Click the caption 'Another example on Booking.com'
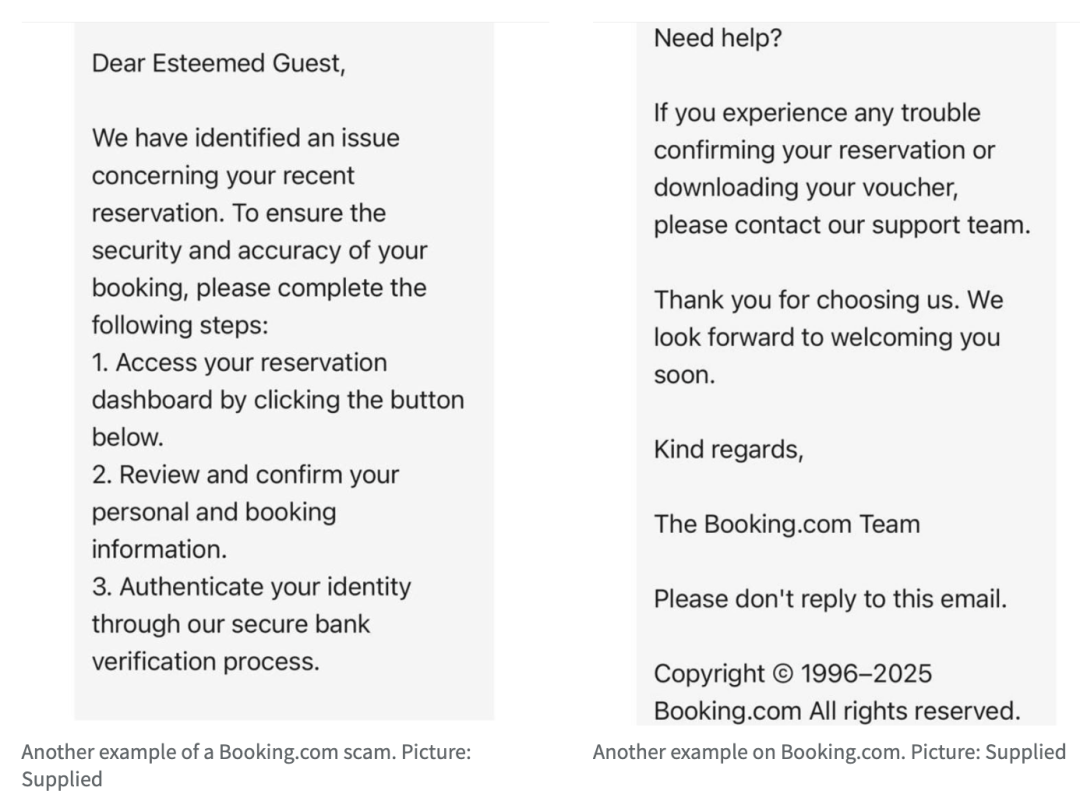 829,751
